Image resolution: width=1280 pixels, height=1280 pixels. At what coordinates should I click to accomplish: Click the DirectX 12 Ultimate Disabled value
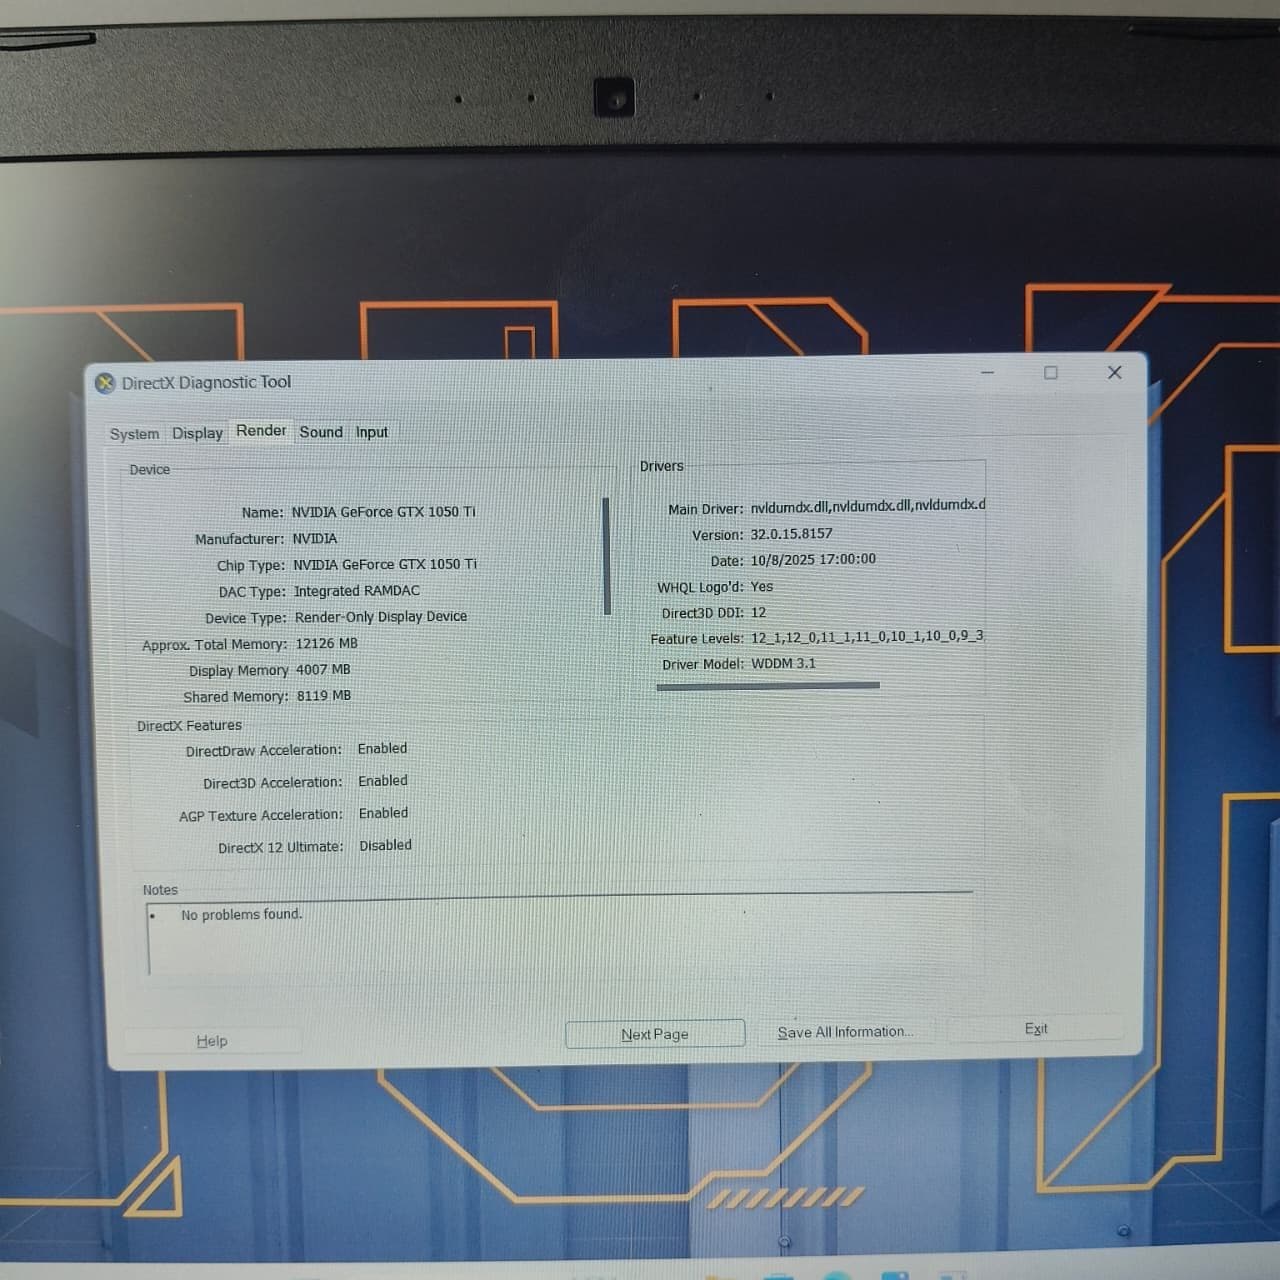point(385,846)
